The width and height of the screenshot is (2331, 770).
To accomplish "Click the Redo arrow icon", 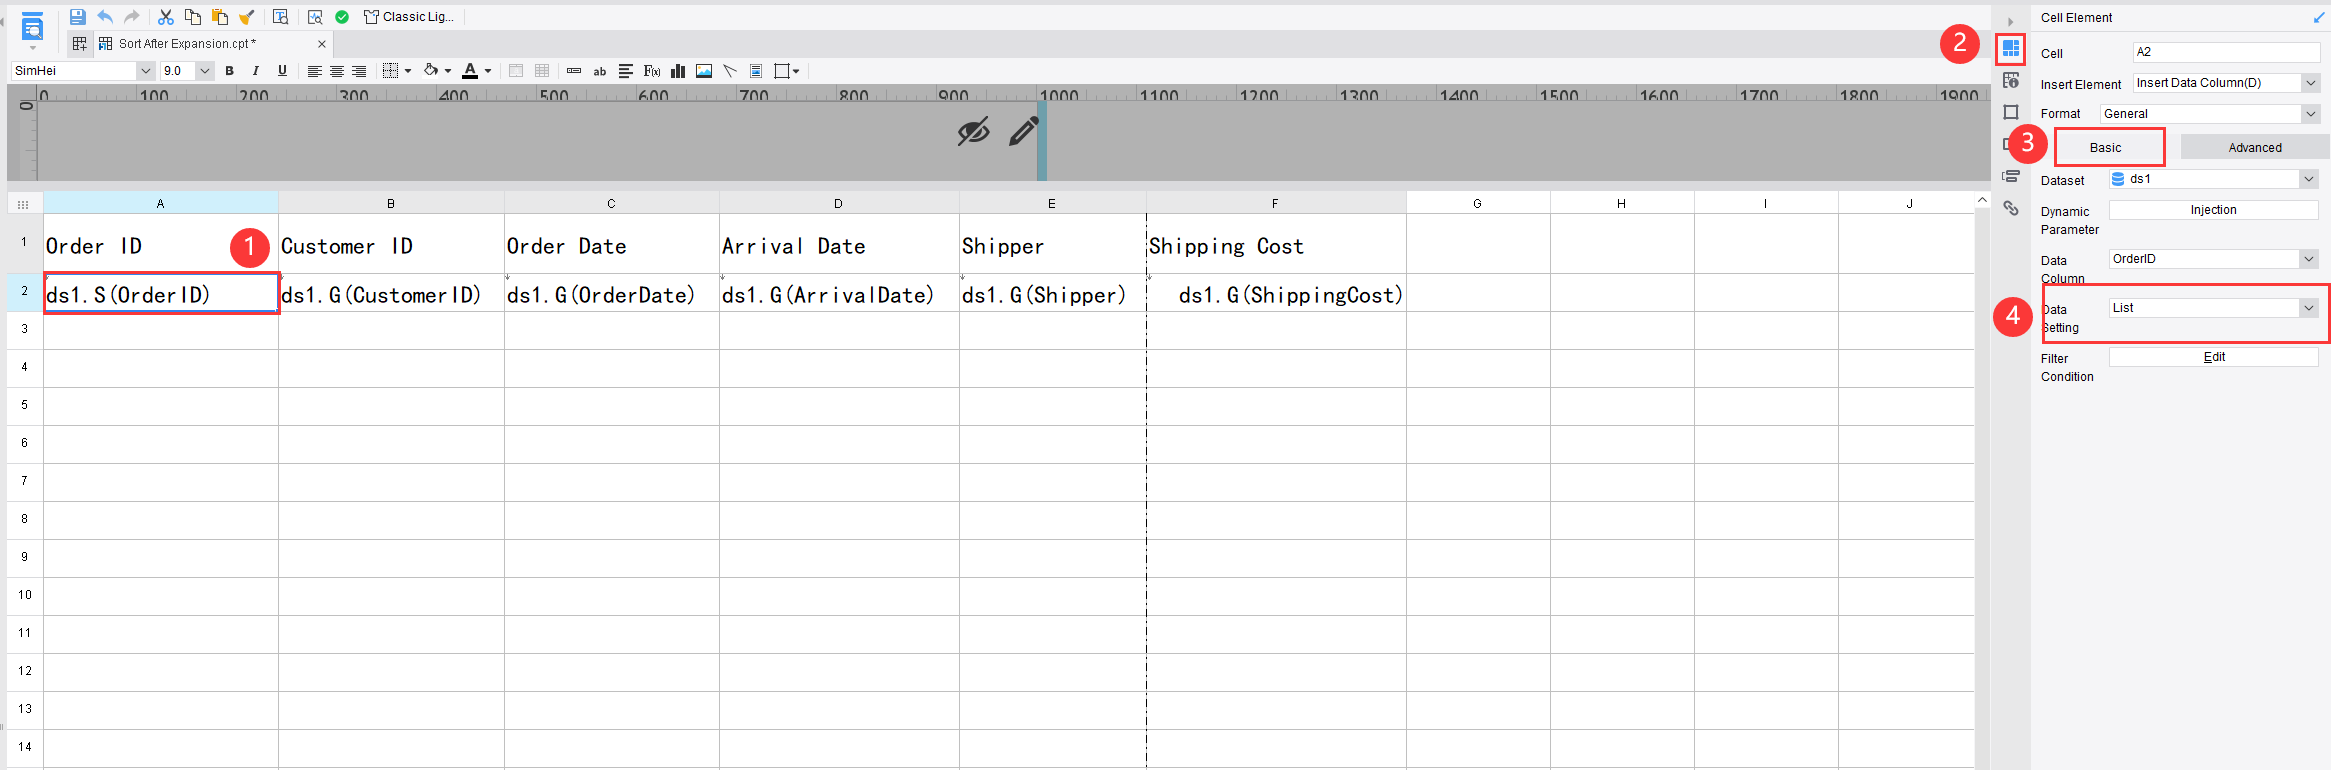I will (x=131, y=17).
